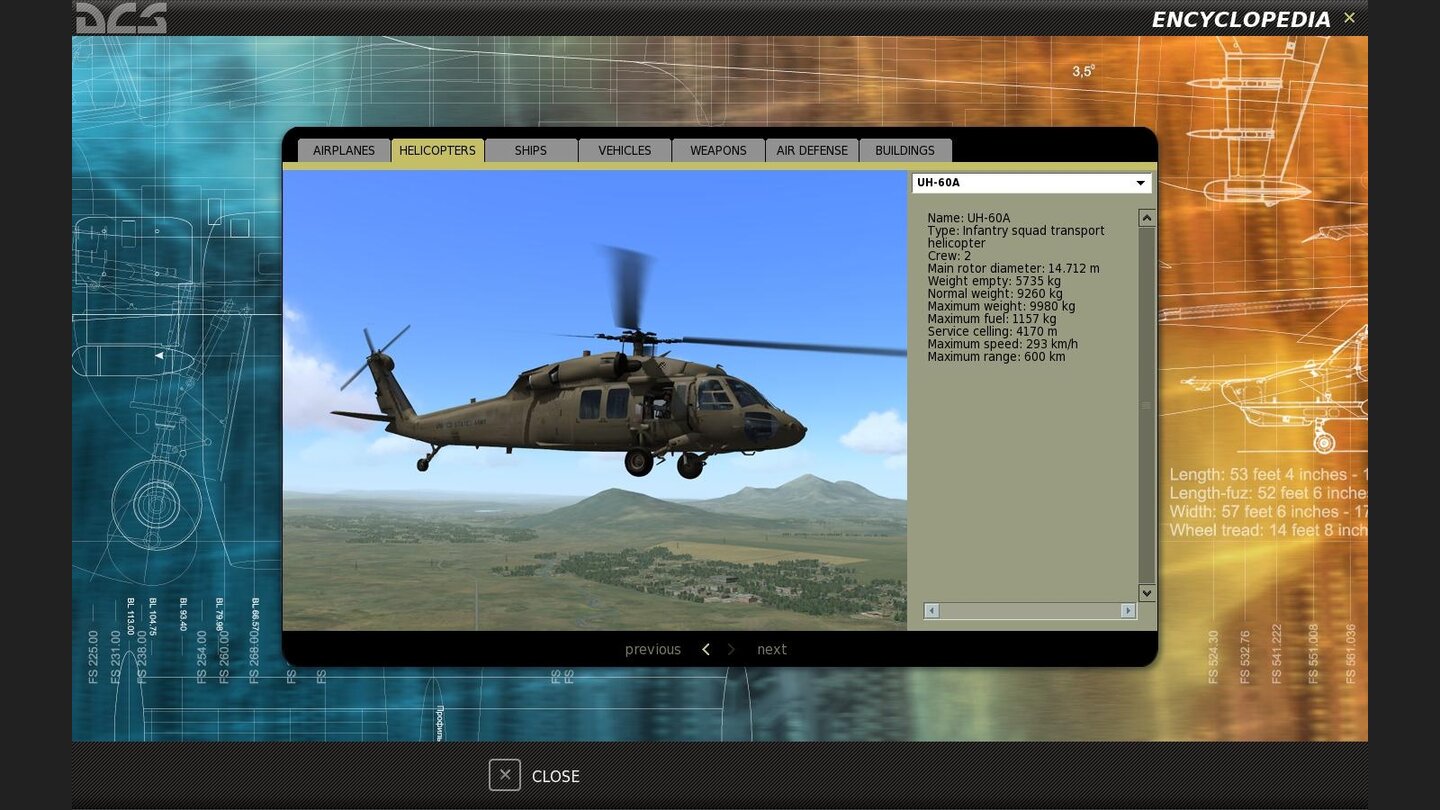This screenshot has height=810, width=1440.
Task: Click the horizontal scroll right arrow
Action: pos(1128,610)
